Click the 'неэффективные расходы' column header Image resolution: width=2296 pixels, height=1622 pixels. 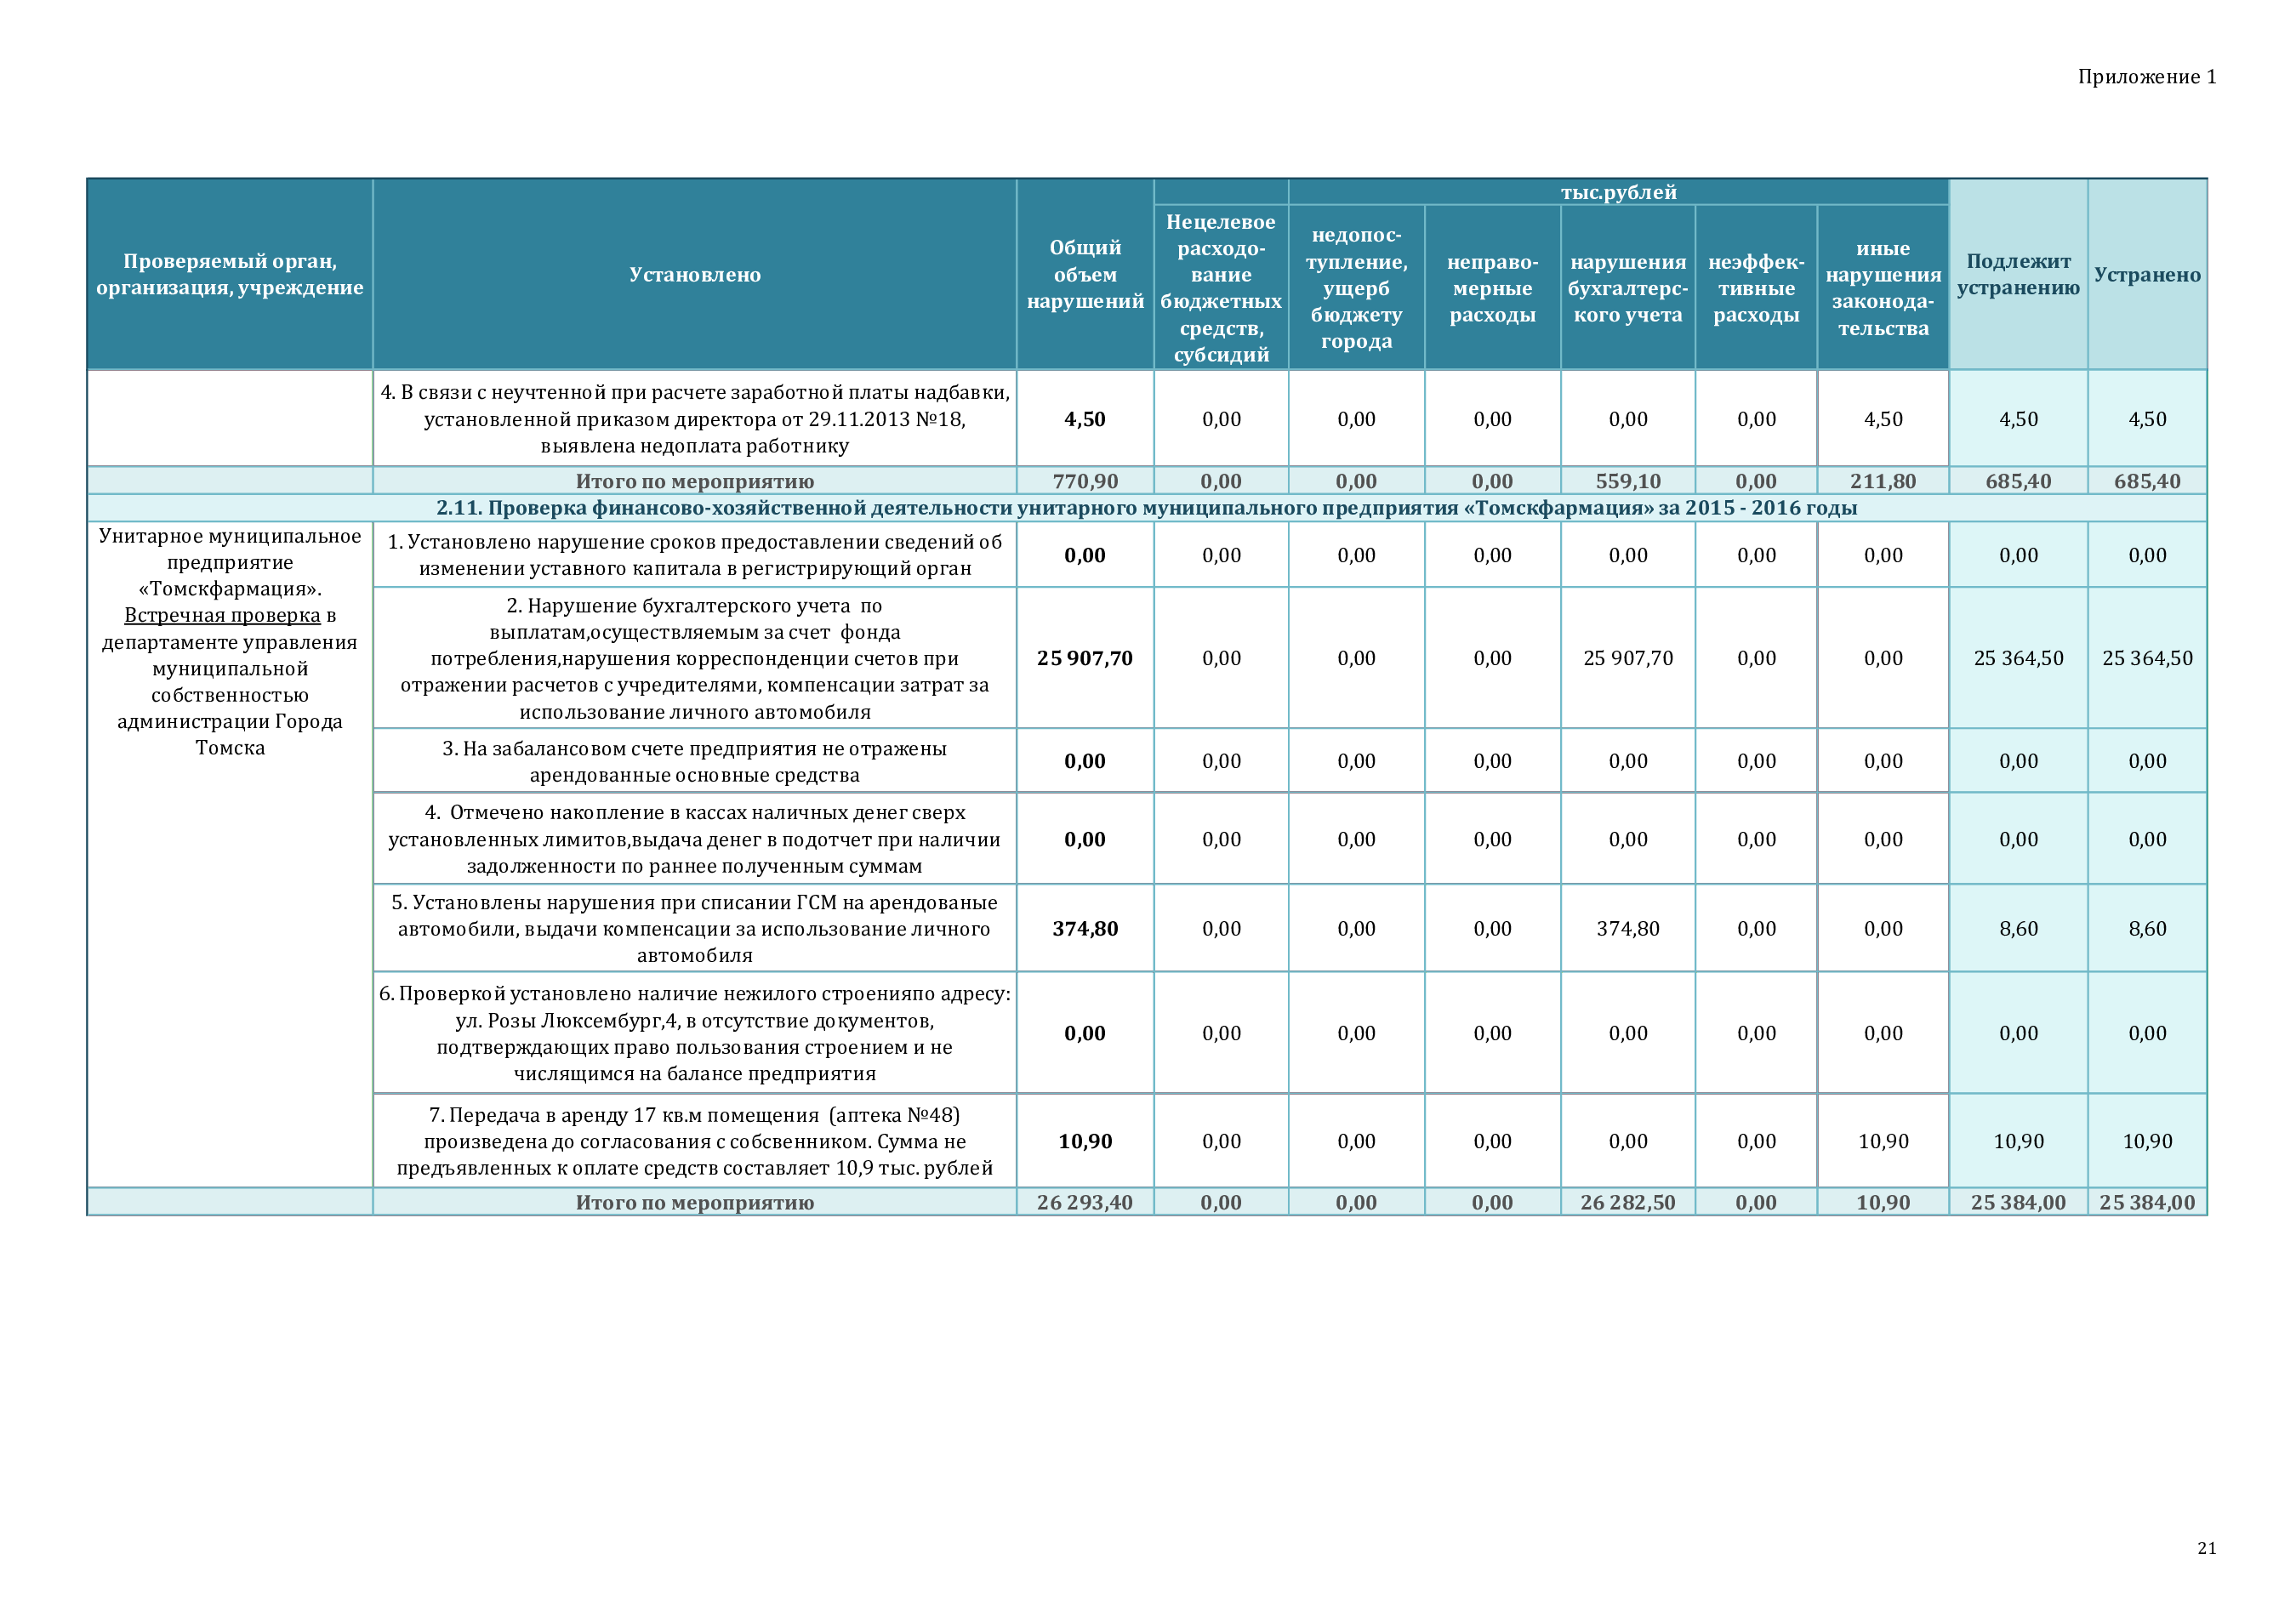pyautogui.click(x=1755, y=288)
